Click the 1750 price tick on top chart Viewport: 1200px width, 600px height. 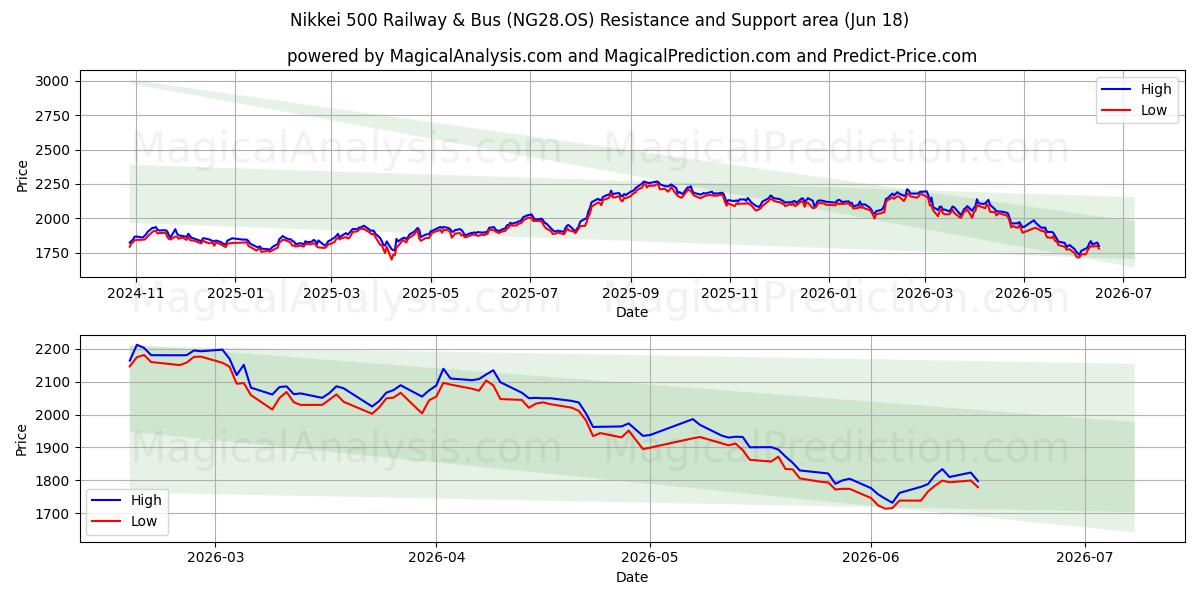52,254
